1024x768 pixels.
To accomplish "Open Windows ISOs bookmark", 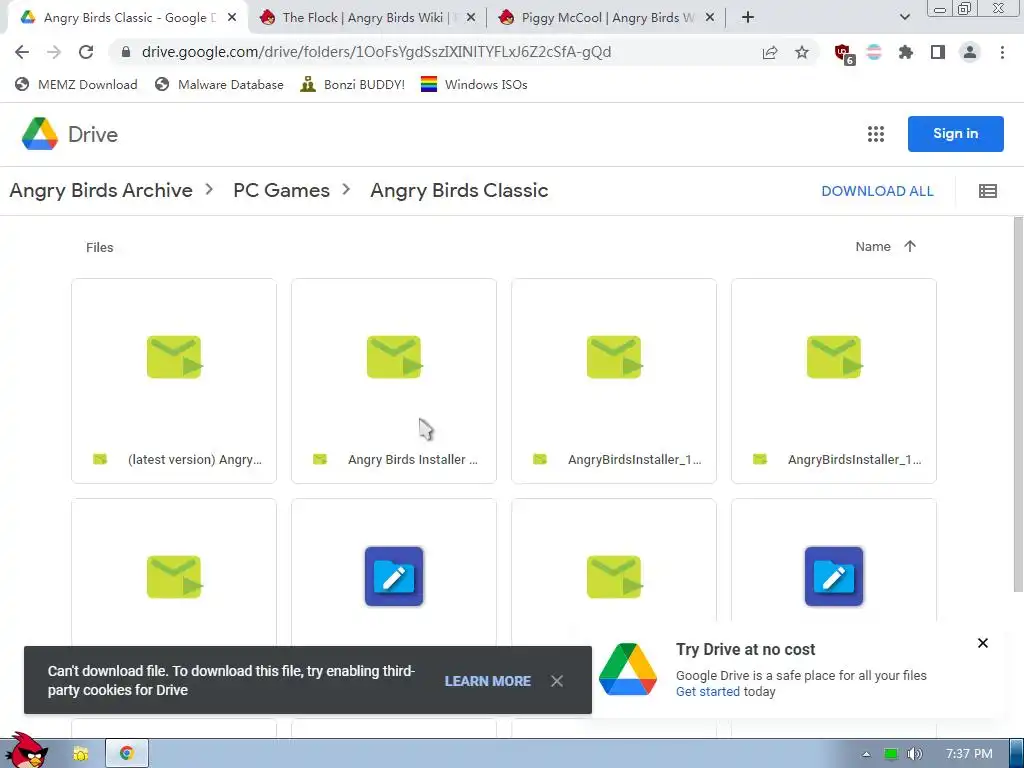I will pos(474,84).
